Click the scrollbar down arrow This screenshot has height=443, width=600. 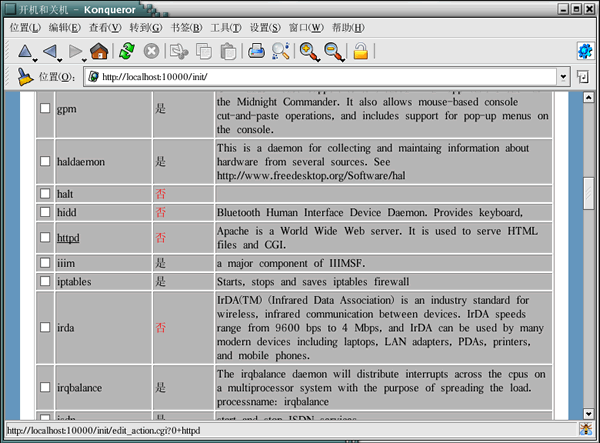click(x=588, y=414)
